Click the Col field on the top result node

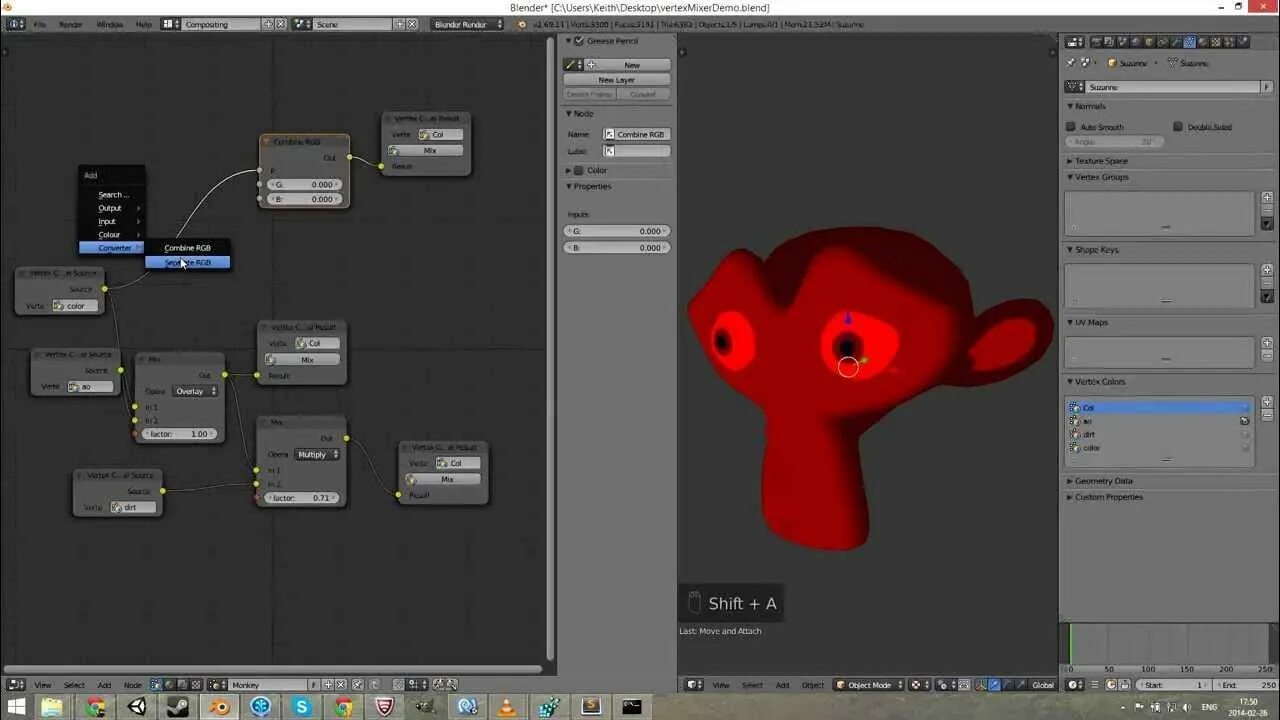pyautogui.click(x=440, y=134)
